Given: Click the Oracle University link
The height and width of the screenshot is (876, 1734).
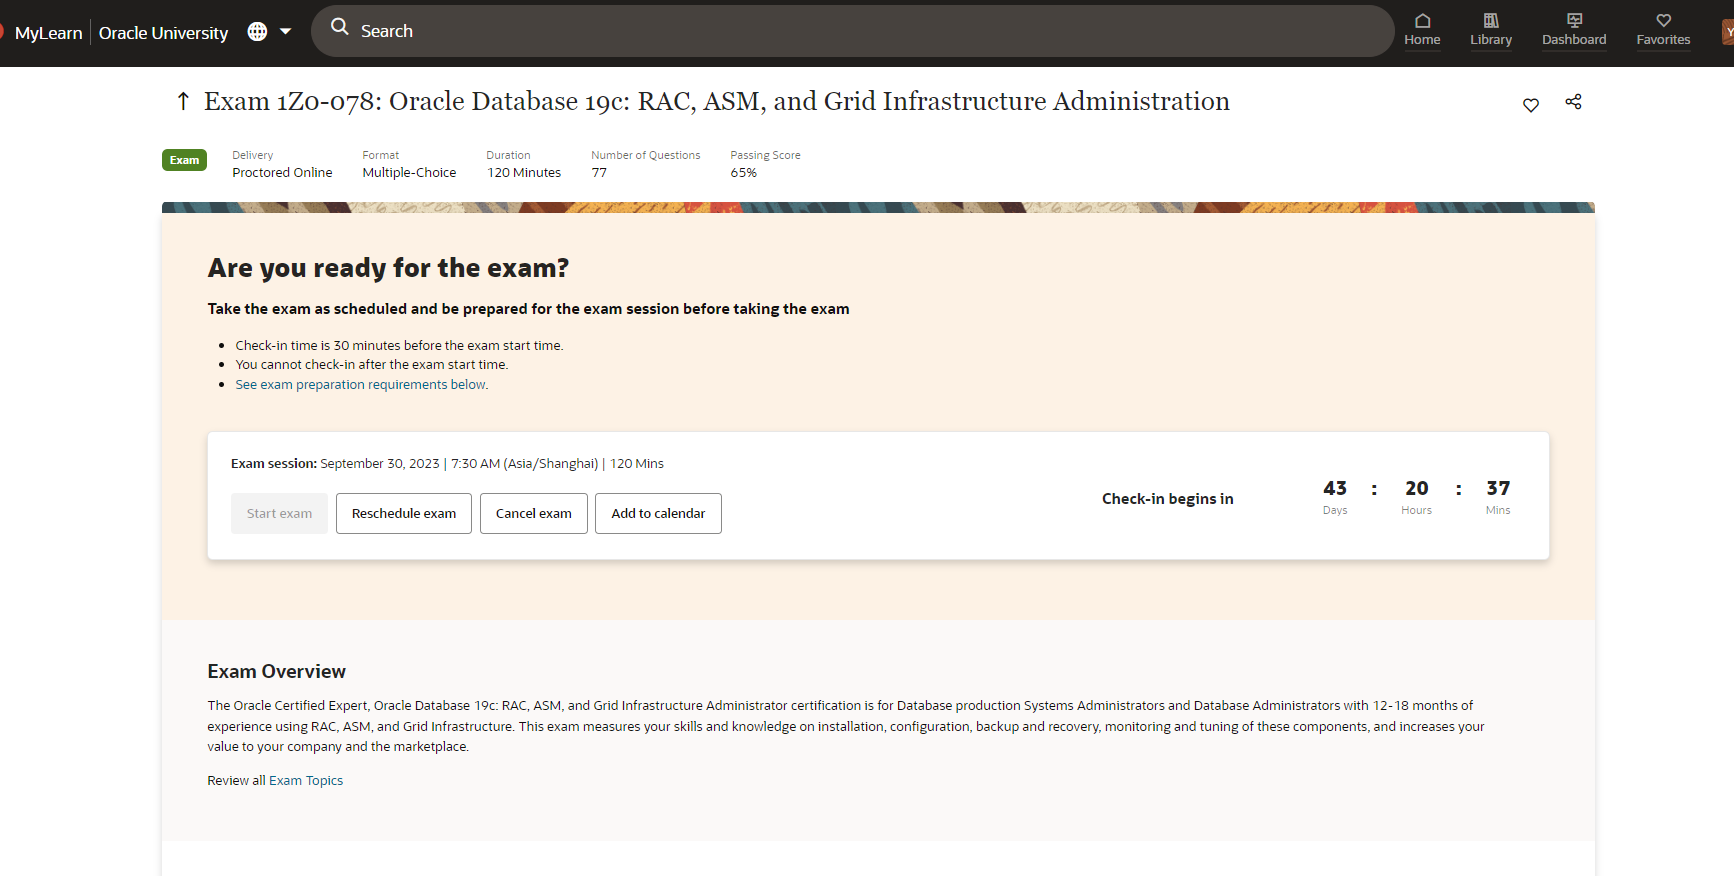Looking at the screenshot, I should point(163,33).
